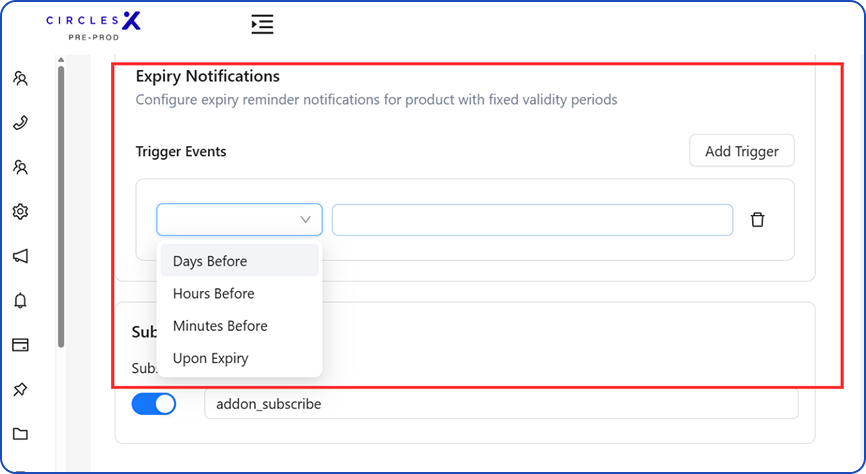The image size is (866, 474).
Task: Open the phone section in the sidebar
Action: pos(20,123)
